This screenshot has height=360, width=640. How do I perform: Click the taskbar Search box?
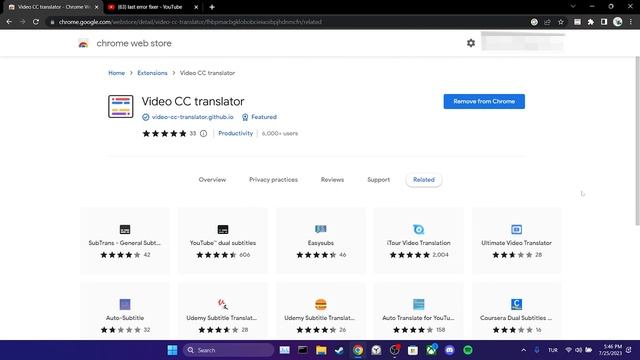tap(229, 350)
